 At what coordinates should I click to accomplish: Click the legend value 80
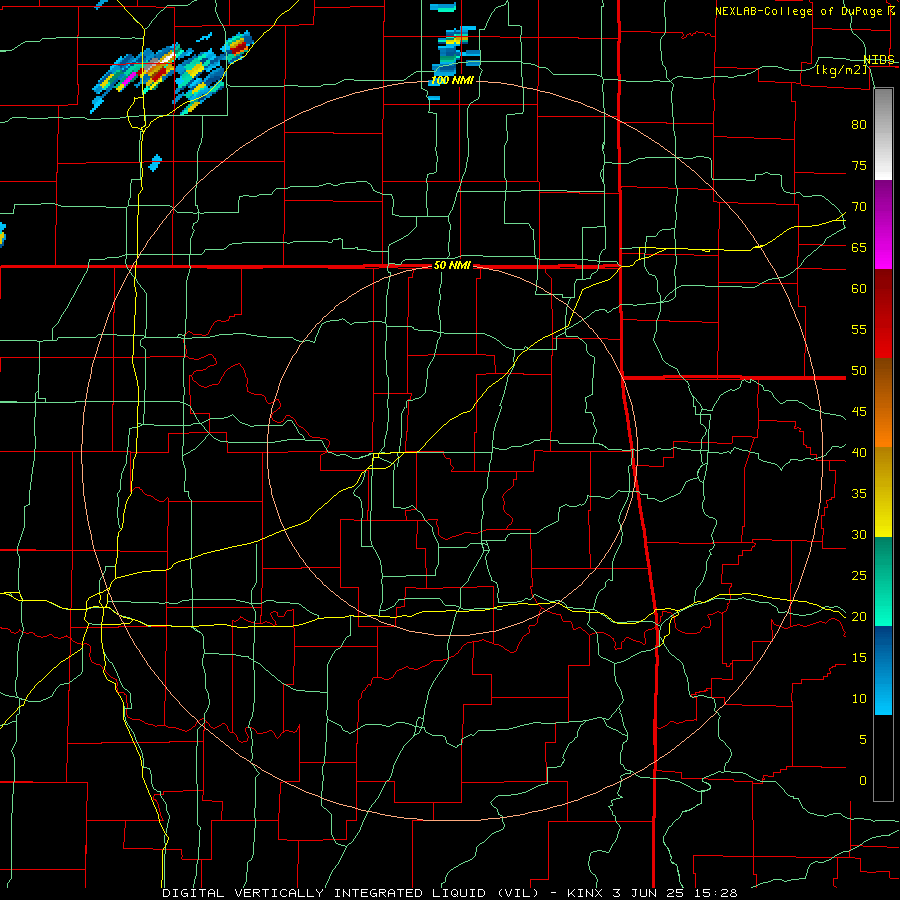(859, 125)
